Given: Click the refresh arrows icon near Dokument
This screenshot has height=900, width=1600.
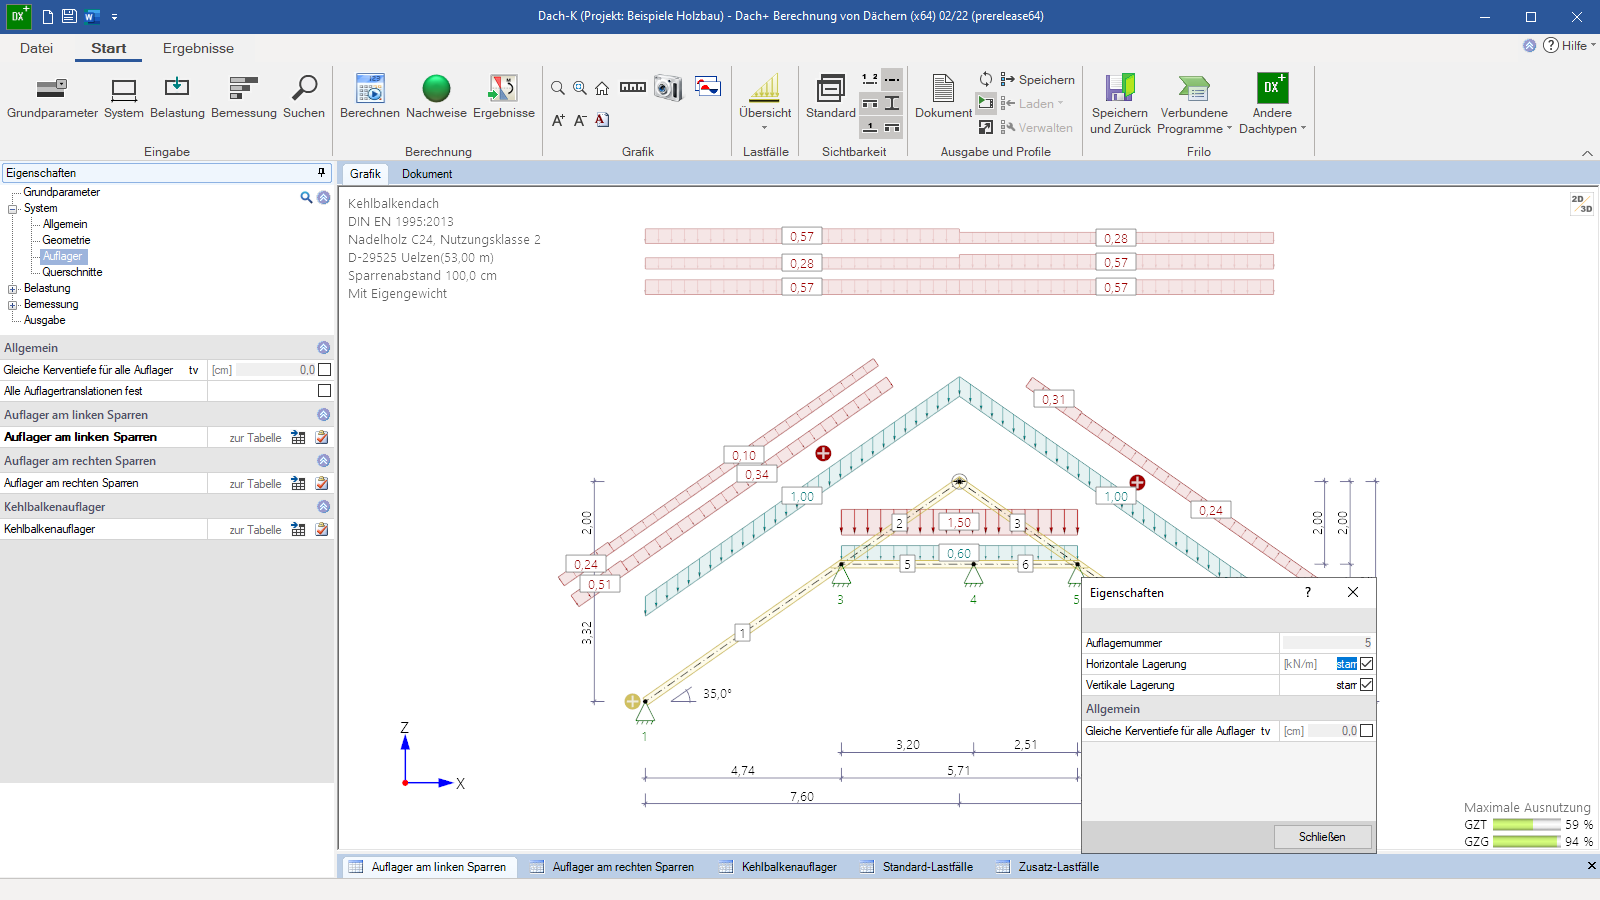Looking at the screenshot, I should [986, 79].
